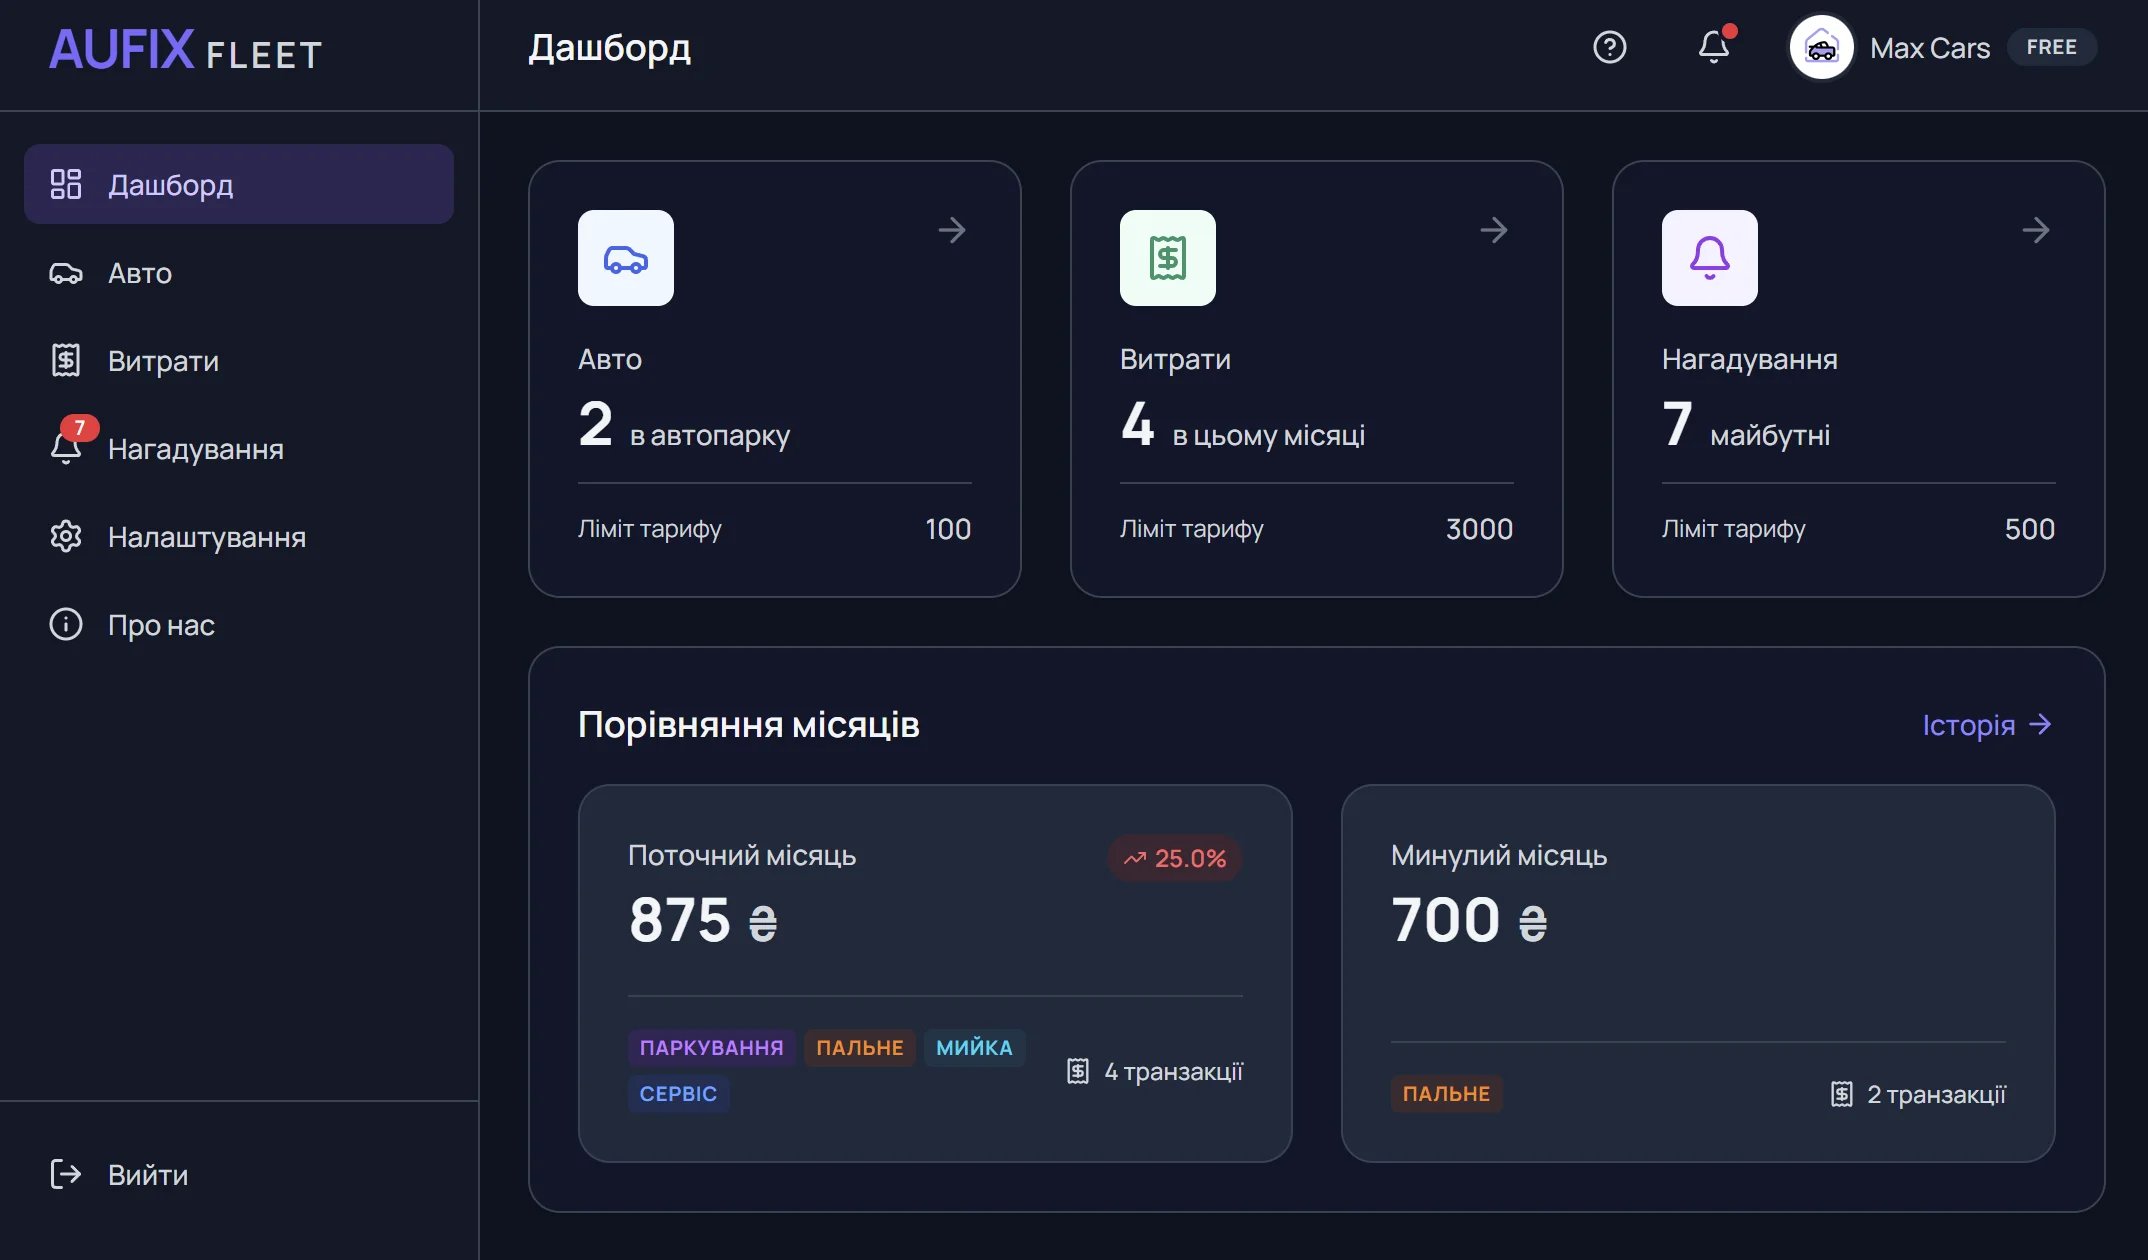
Task: Click the Max Cars account name
Action: click(x=1930, y=48)
